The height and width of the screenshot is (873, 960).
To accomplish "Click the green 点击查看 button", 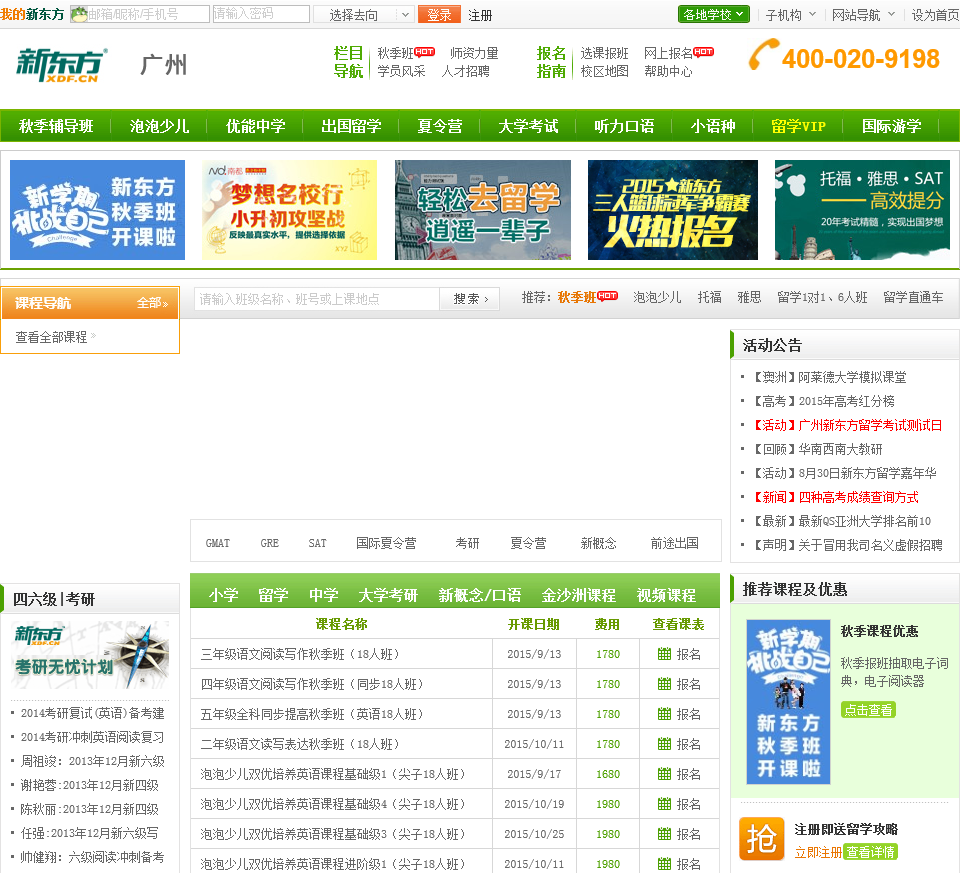I will click(868, 710).
